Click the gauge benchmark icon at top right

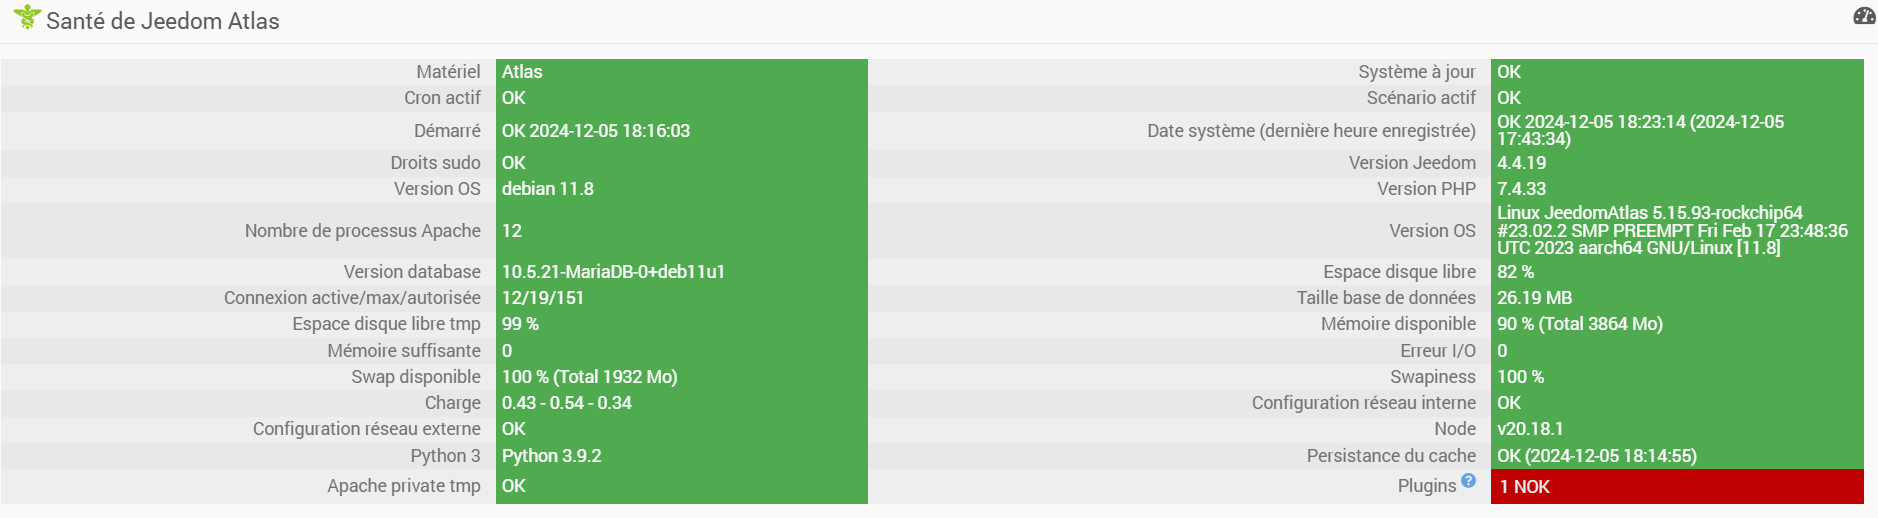(x=1864, y=16)
